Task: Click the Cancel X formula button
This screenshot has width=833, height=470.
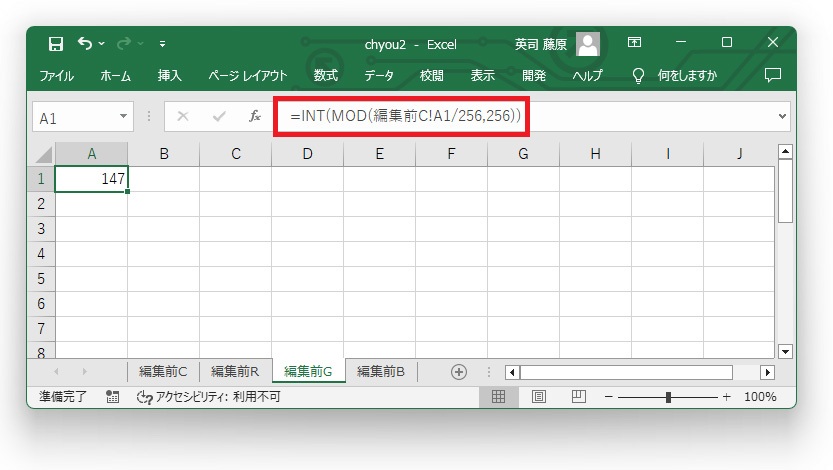Action: coord(183,116)
